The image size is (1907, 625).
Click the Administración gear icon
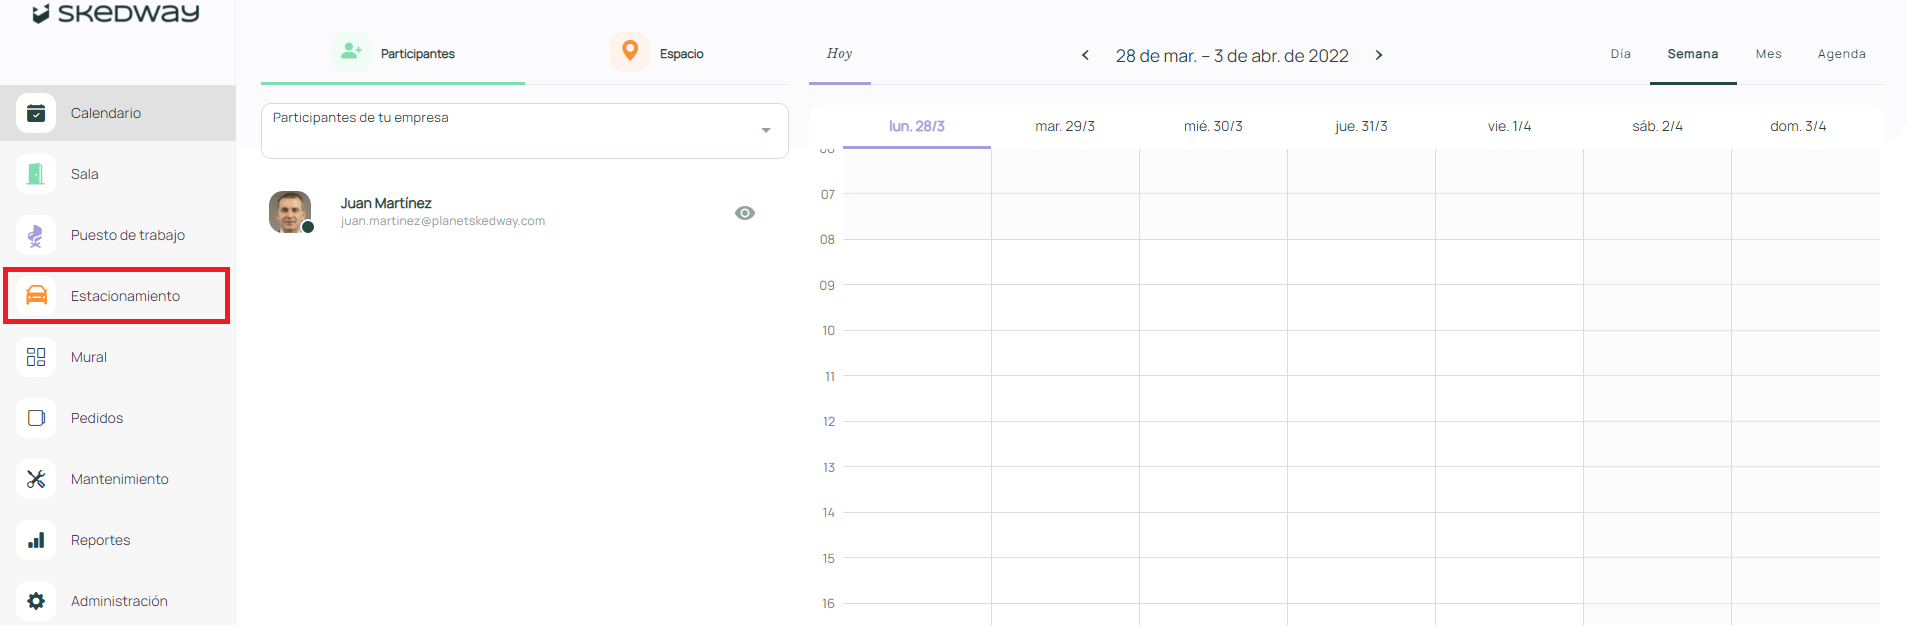(x=36, y=601)
